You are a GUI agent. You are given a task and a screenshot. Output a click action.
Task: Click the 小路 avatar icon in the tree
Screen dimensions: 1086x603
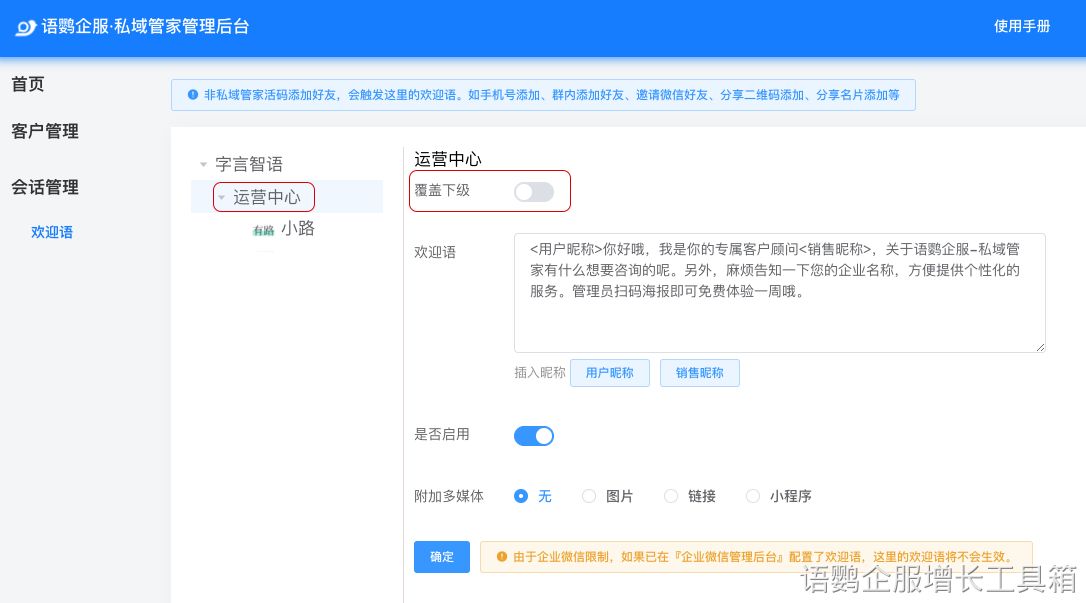[x=264, y=230]
